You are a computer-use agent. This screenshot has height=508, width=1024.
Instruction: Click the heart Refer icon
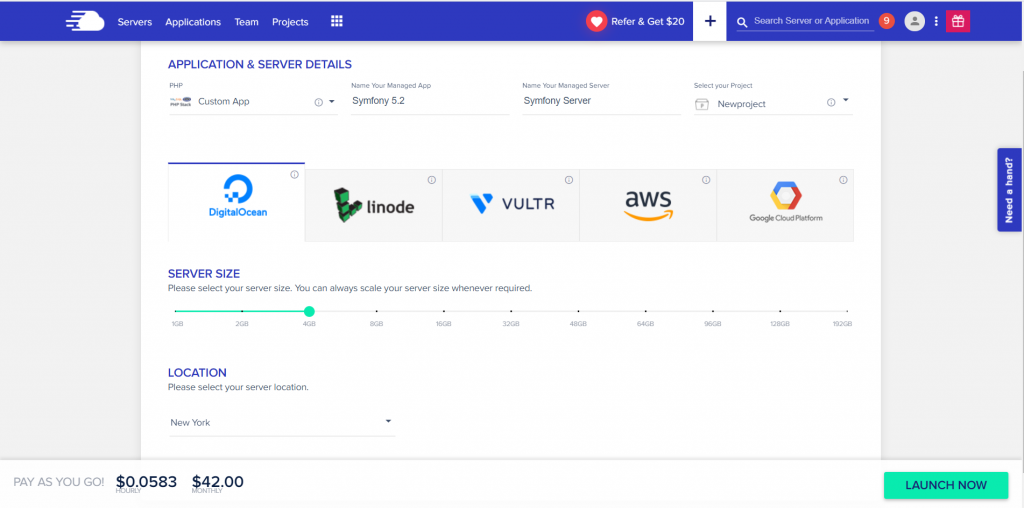[x=596, y=21]
